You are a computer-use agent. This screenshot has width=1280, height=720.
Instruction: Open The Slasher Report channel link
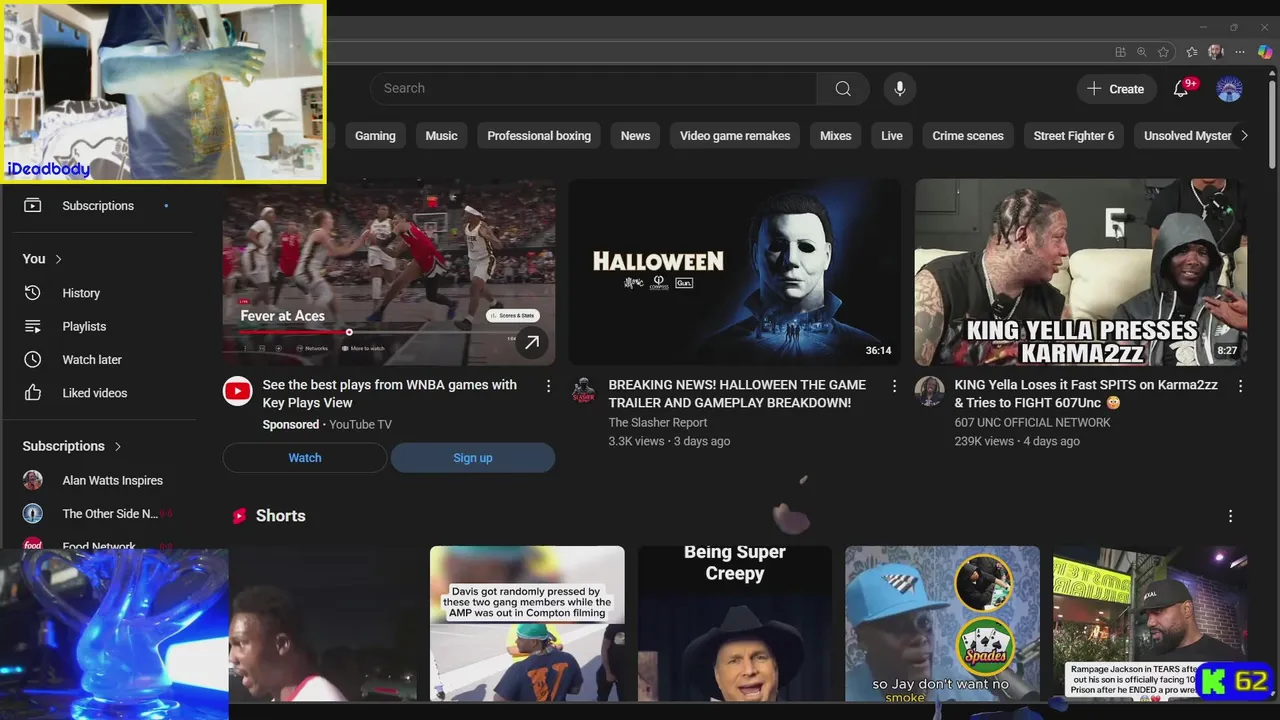[658, 423]
